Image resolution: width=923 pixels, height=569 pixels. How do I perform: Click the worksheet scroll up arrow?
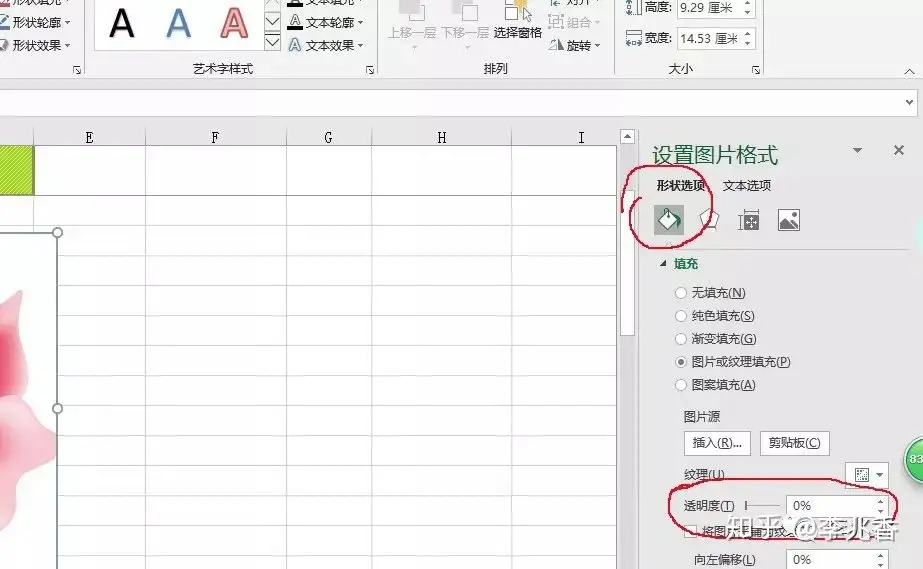[627, 137]
